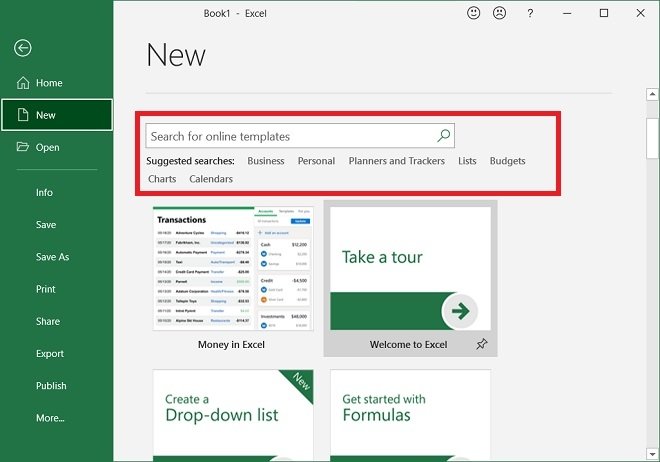660x462 pixels.
Task: Pick Planners and Trackers suggestion
Action: (397, 161)
